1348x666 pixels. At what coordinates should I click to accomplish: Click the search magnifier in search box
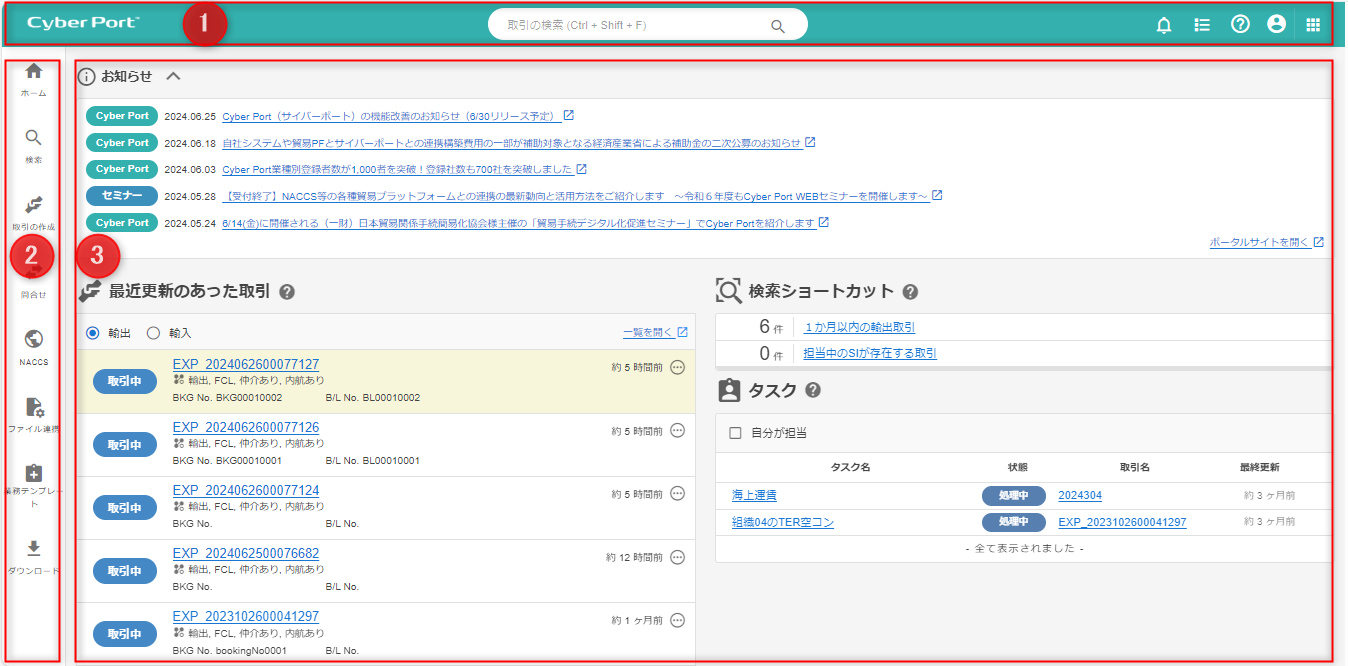(x=778, y=26)
